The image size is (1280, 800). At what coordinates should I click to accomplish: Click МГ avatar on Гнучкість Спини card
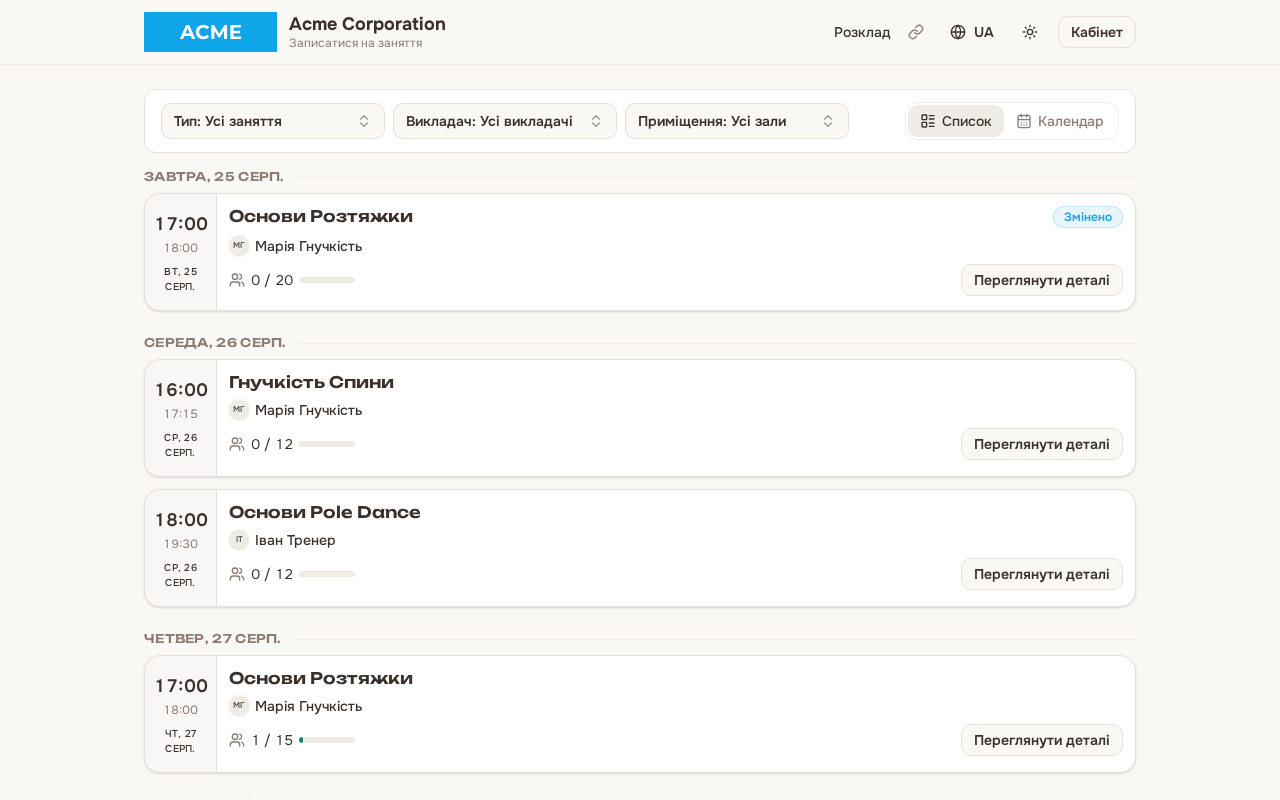coord(239,410)
